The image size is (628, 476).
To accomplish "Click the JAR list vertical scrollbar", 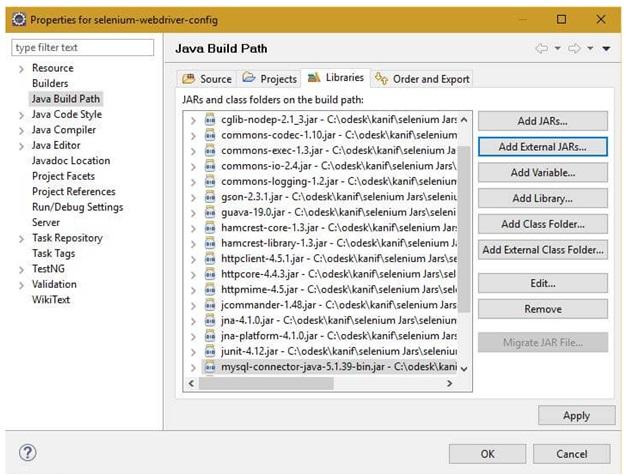I will [x=463, y=240].
